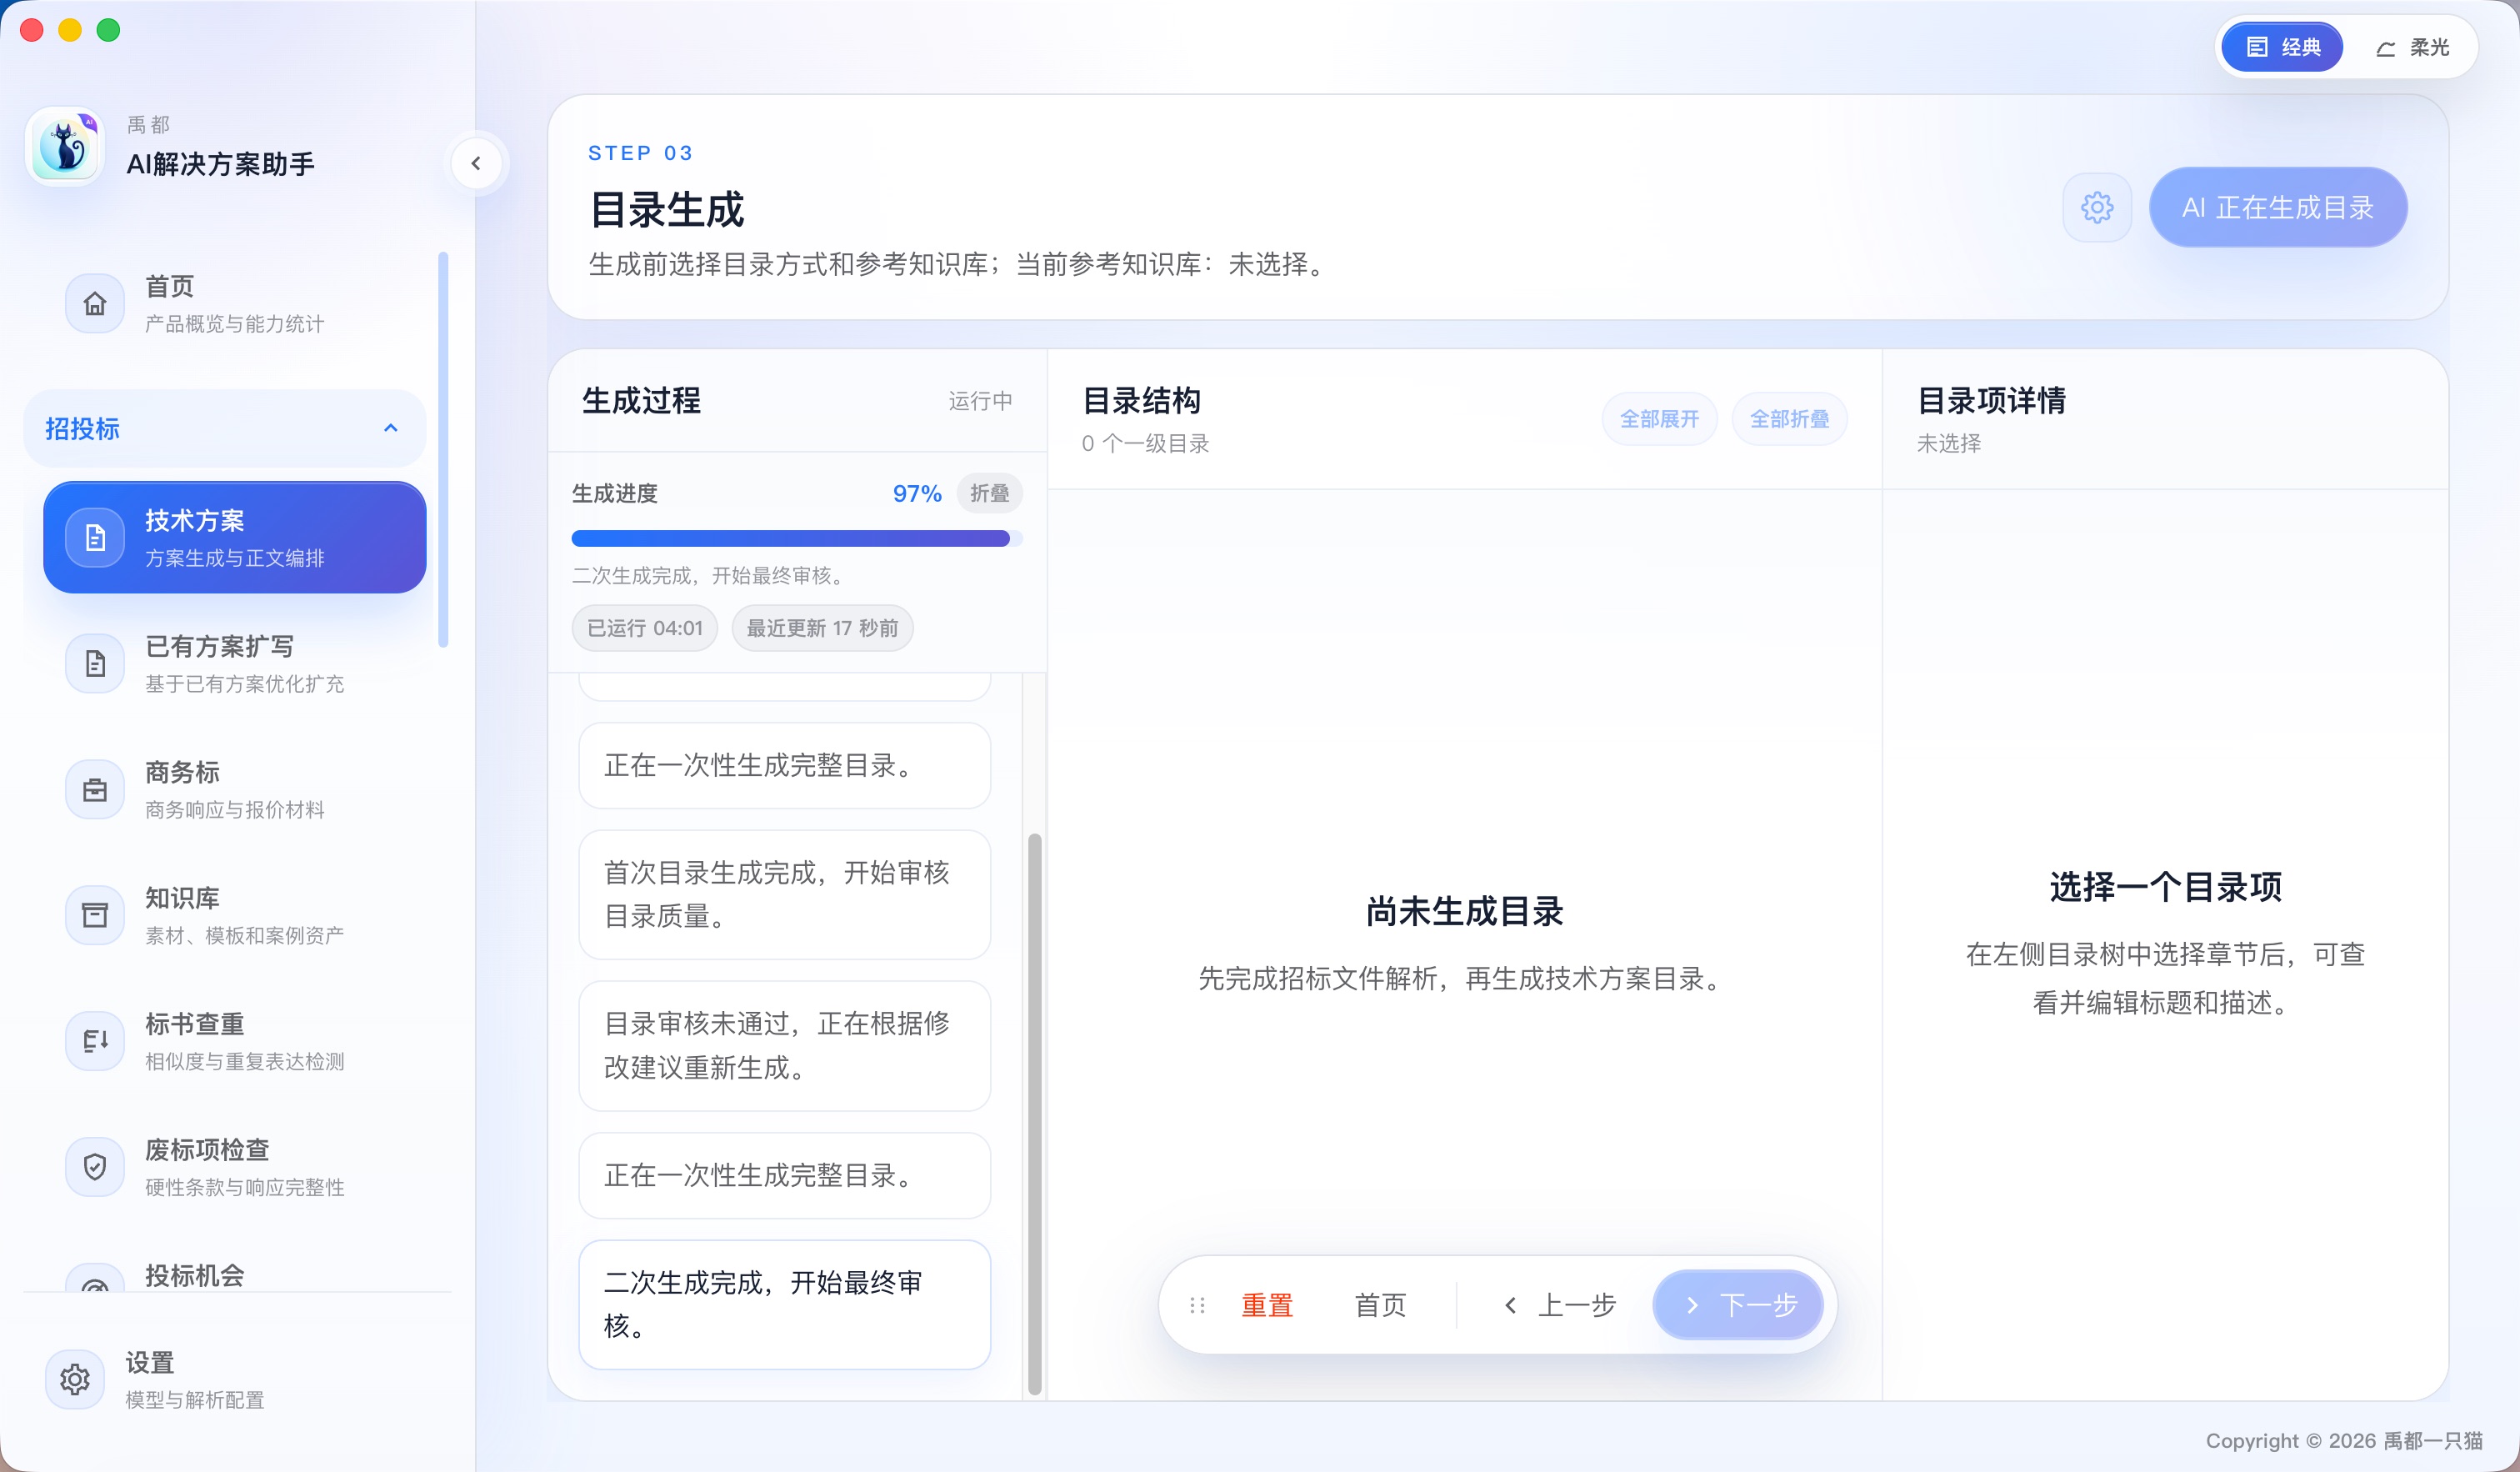Screen dimensions: 2520x1472
Task: Click the 运行中 status label
Action: 980,401
